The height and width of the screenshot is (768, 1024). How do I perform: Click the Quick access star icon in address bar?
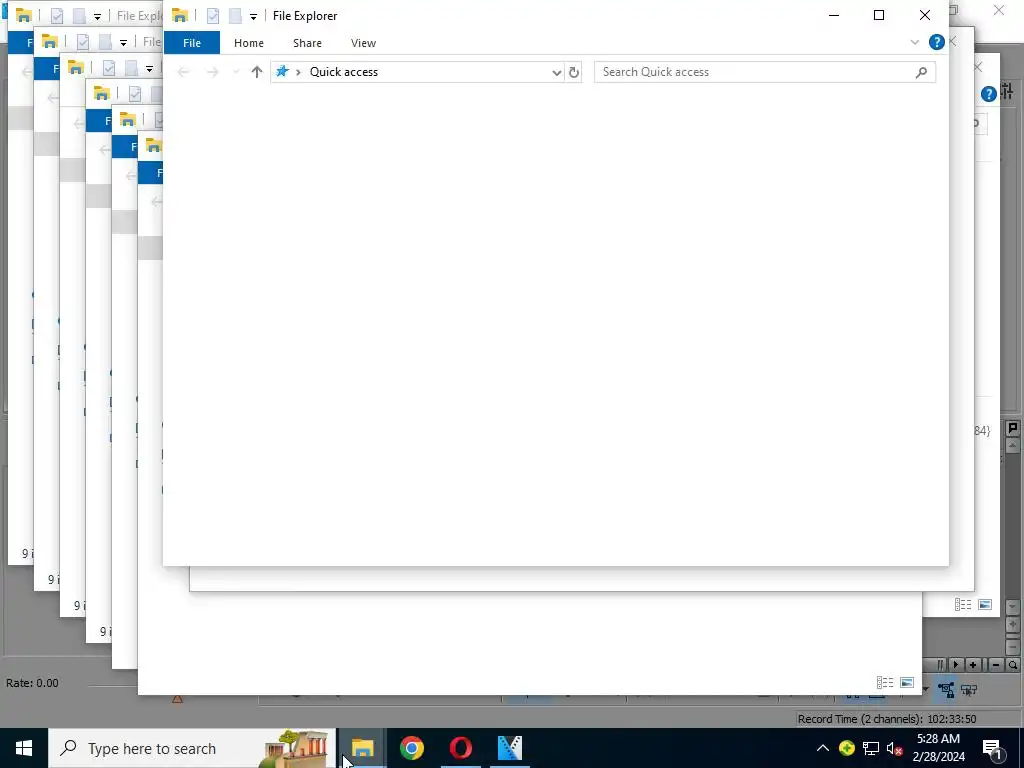click(282, 71)
